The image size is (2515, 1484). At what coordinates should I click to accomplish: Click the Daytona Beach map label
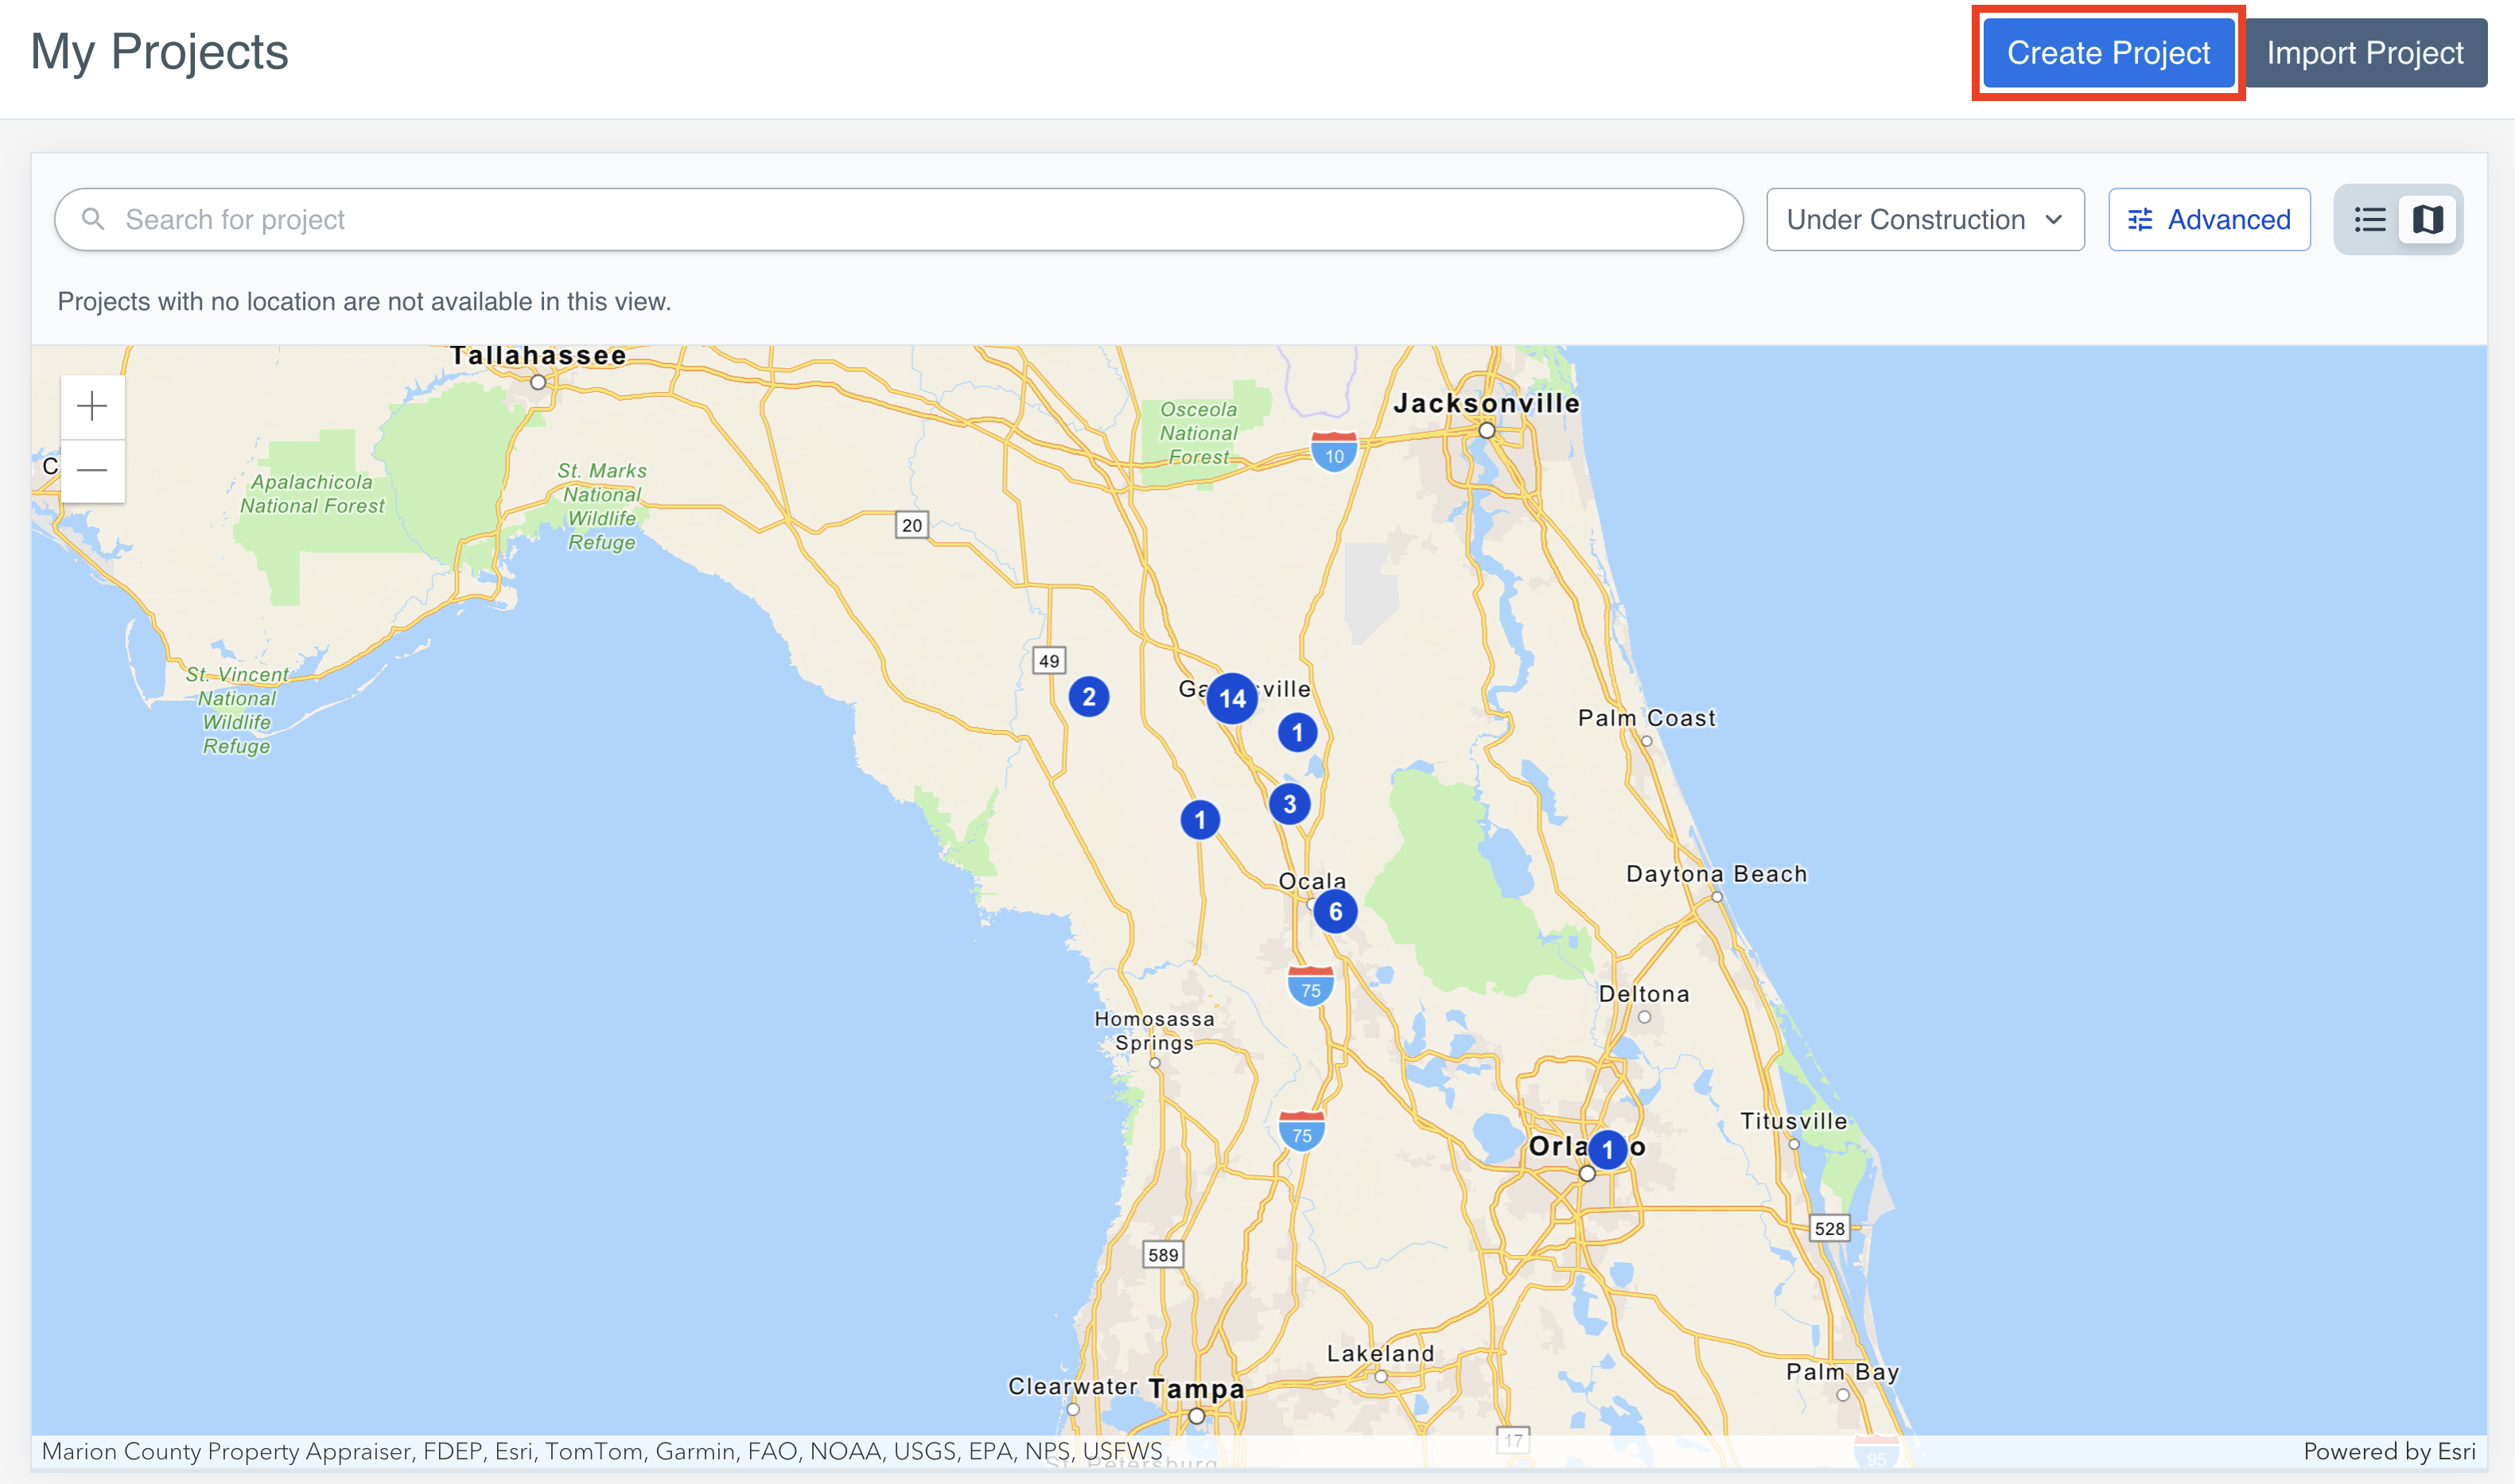(x=1716, y=873)
